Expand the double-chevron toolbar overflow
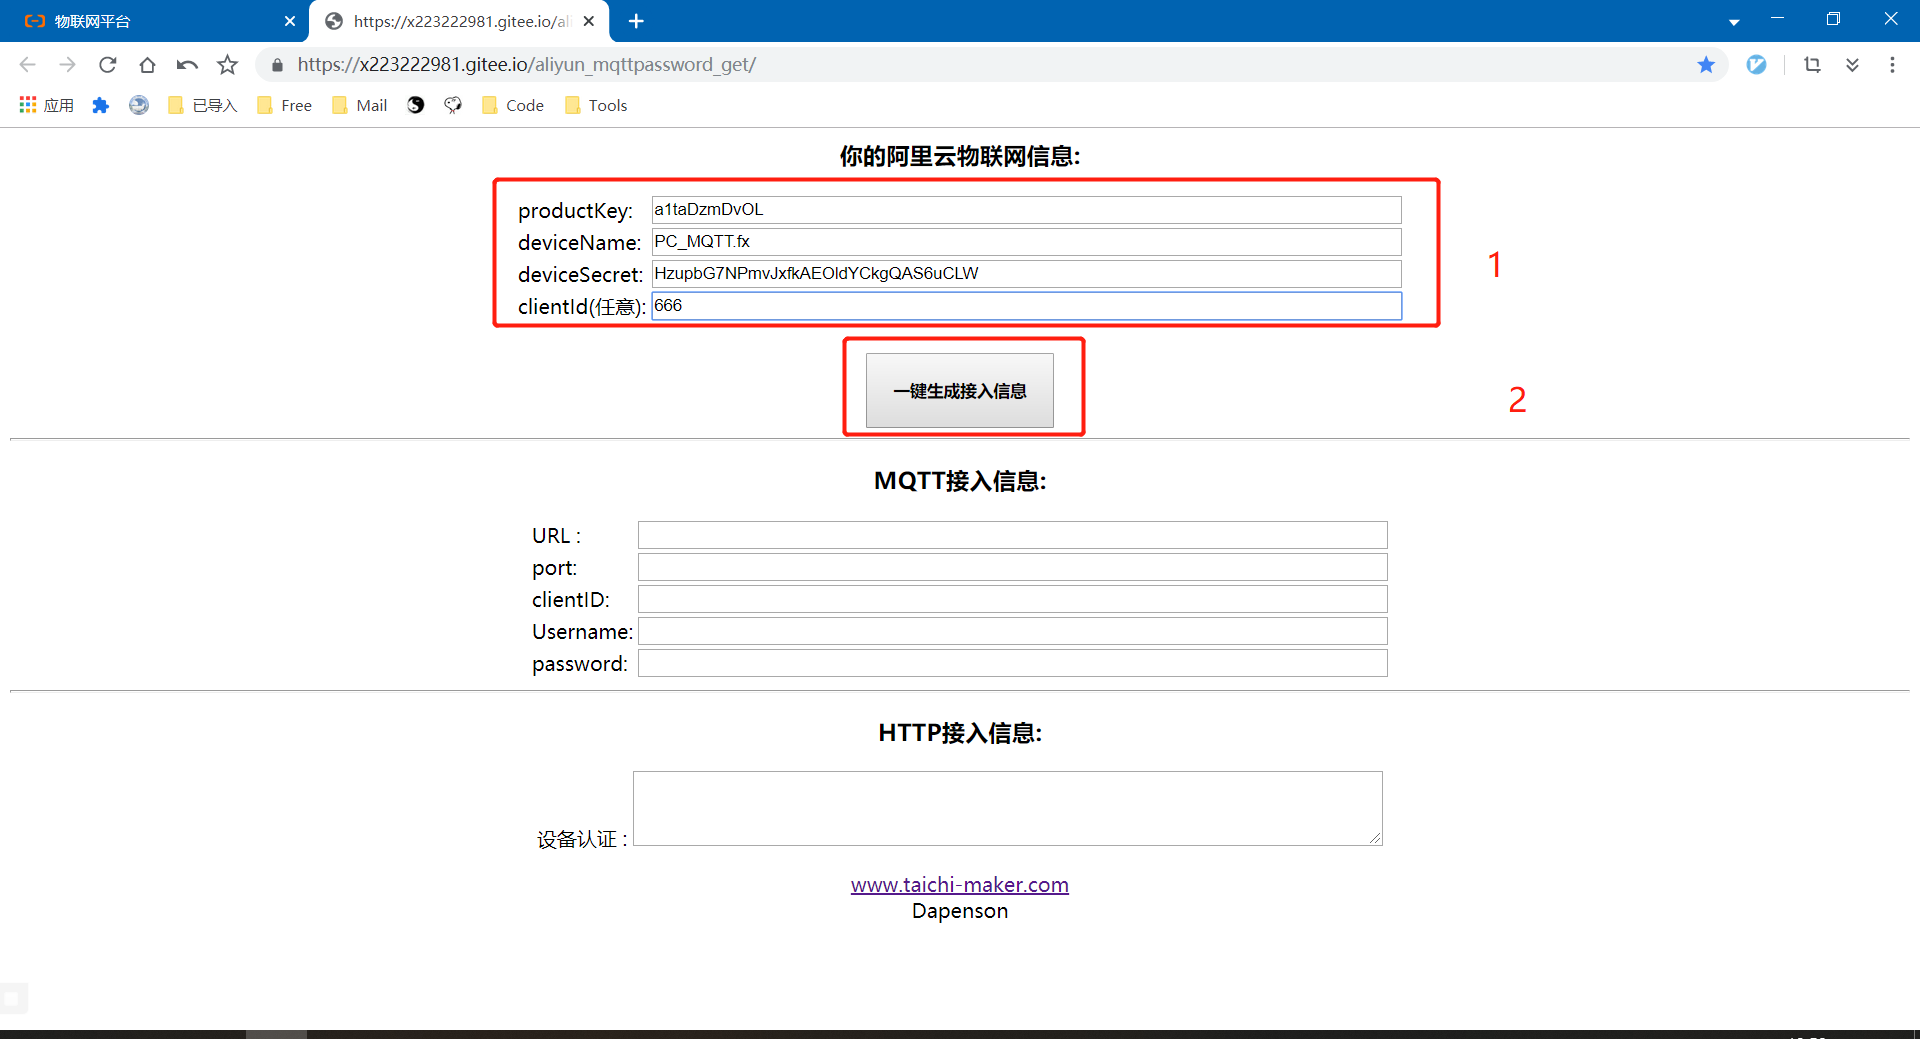Screen dimensions: 1920x1039 tap(1852, 65)
